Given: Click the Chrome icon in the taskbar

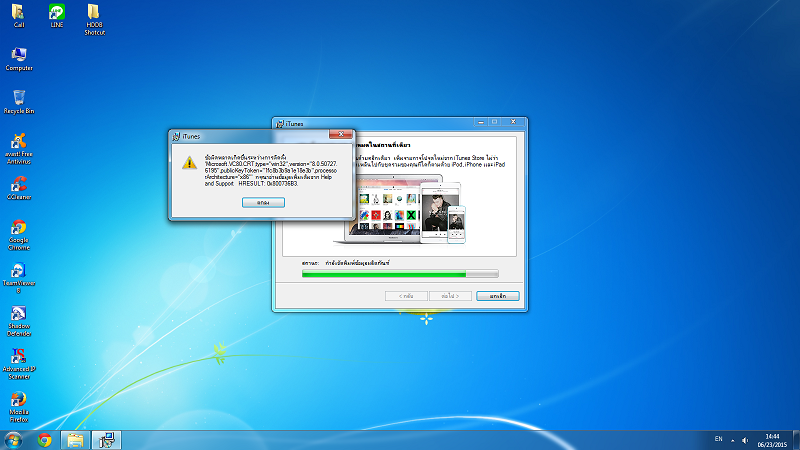Looking at the screenshot, I should click(44, 440).
